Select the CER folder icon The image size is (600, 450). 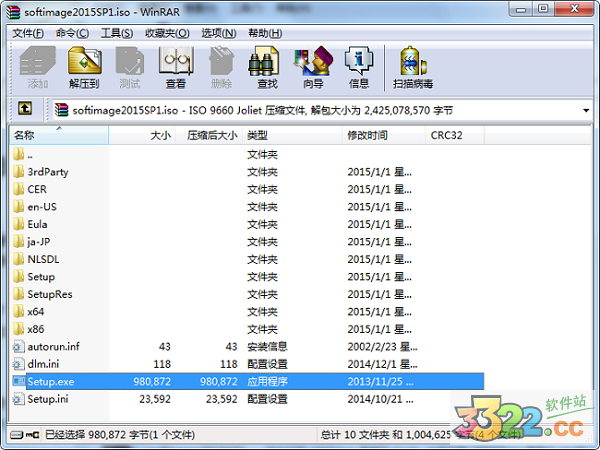pyautogui.click(x=18, y=189)
